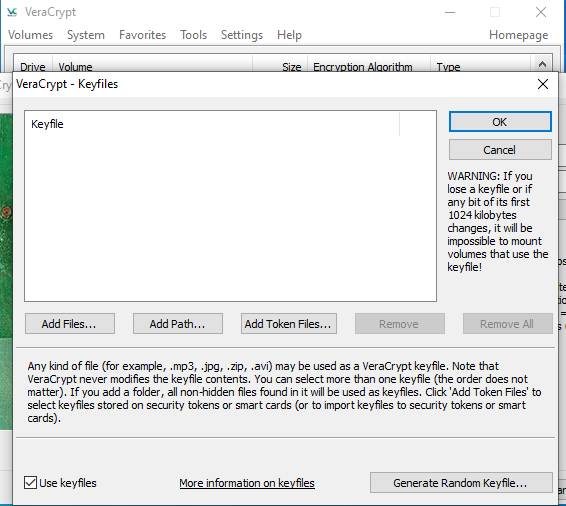Click Add Files... button

(x=70, y=324)
